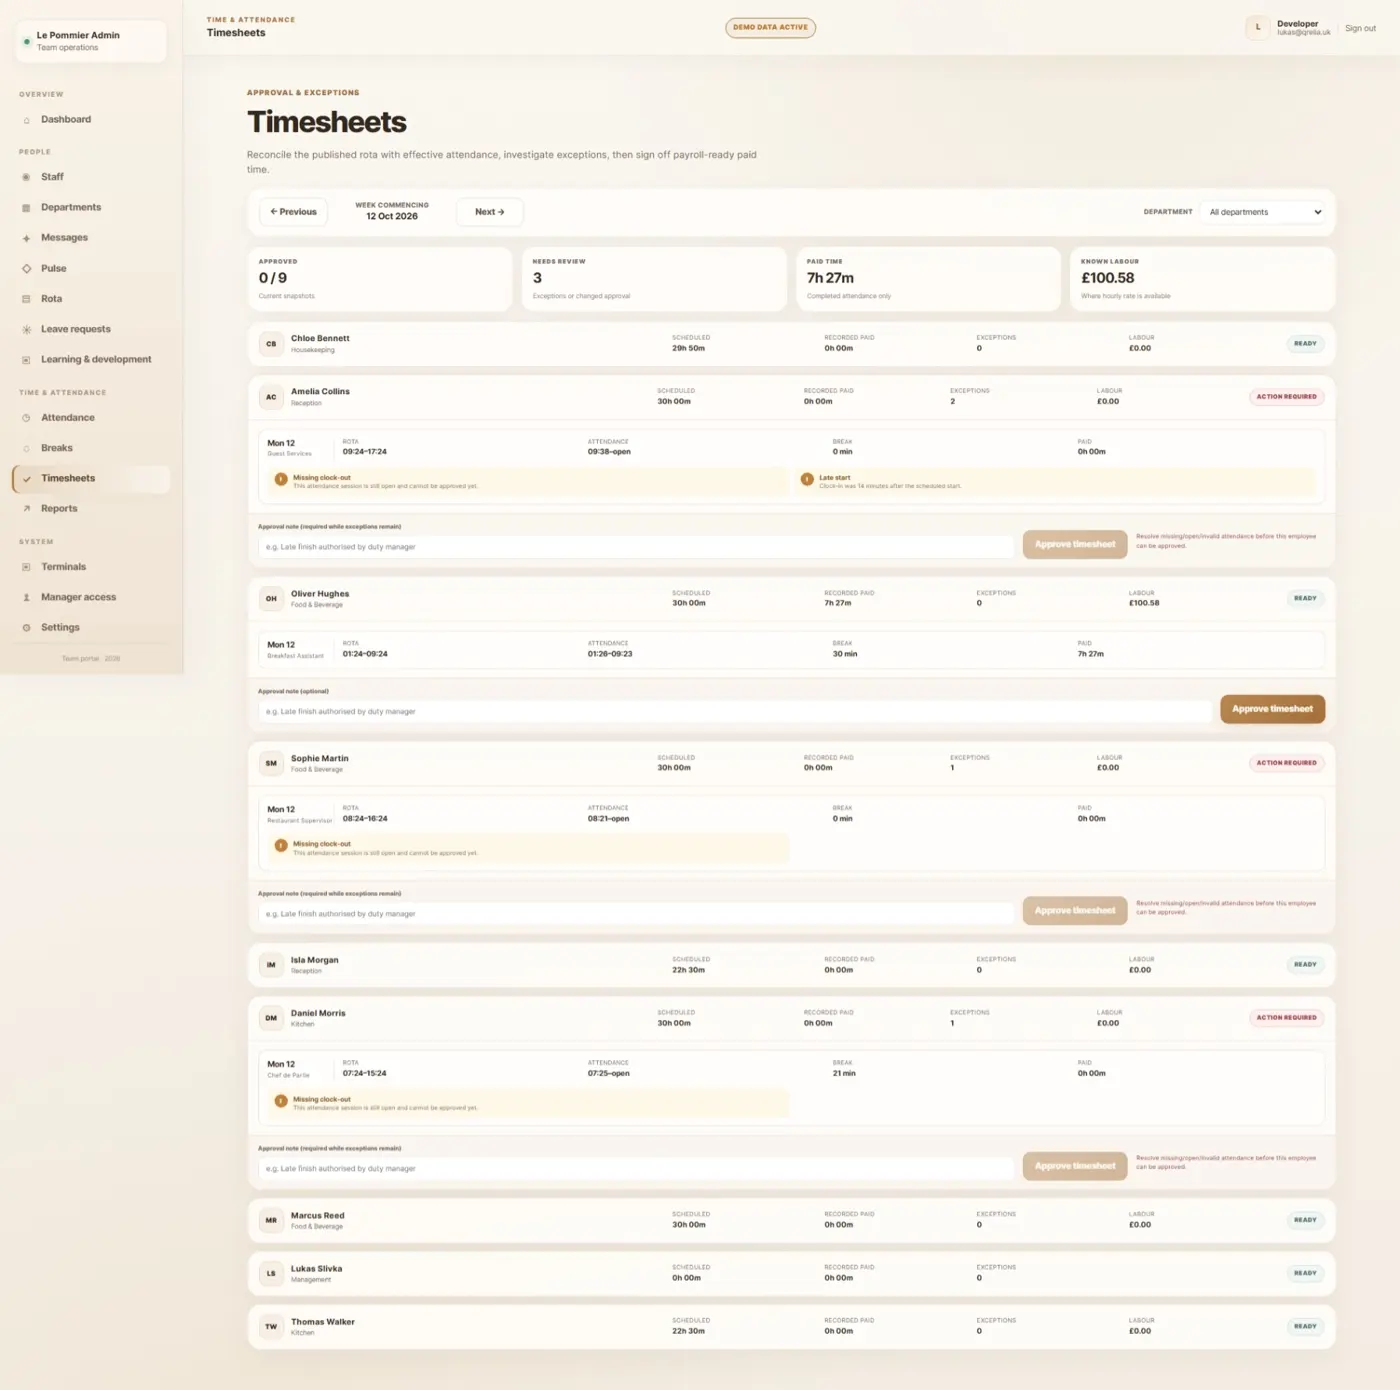Select the Staff icon in the sidebar
The width and height of the screenshot is (1400, 1390).
click(x=26, y=177)
